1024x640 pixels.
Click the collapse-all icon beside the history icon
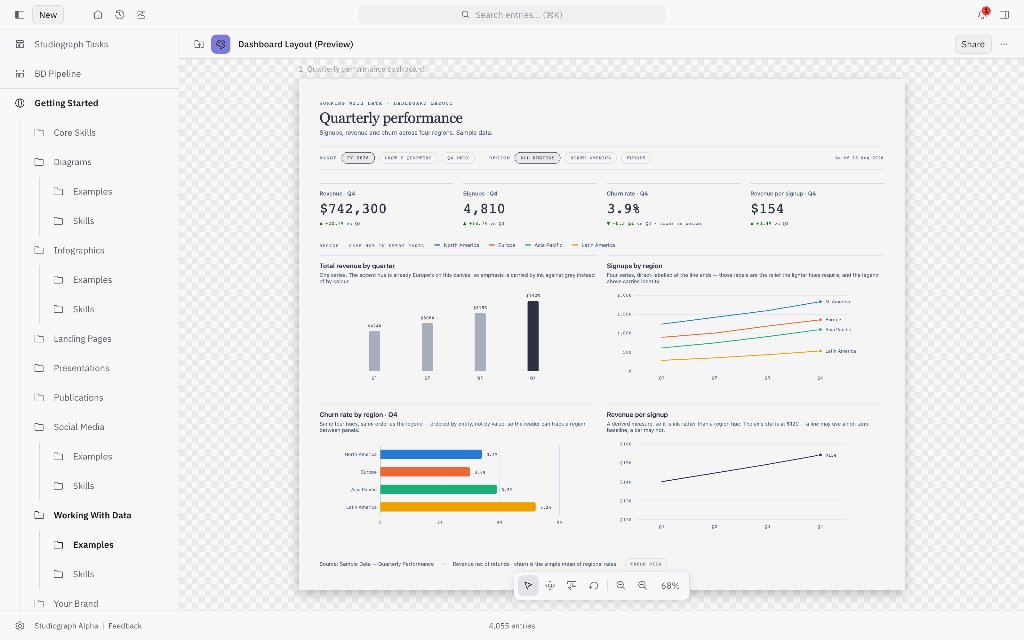coord(141,14)
